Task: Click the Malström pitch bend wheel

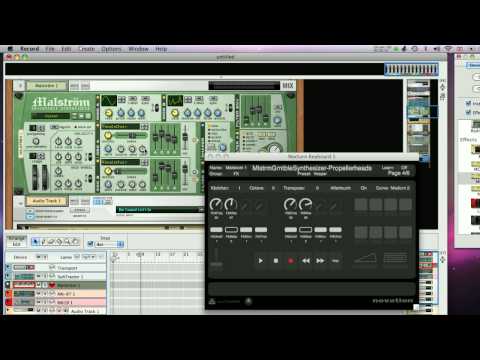Action: 35,177
